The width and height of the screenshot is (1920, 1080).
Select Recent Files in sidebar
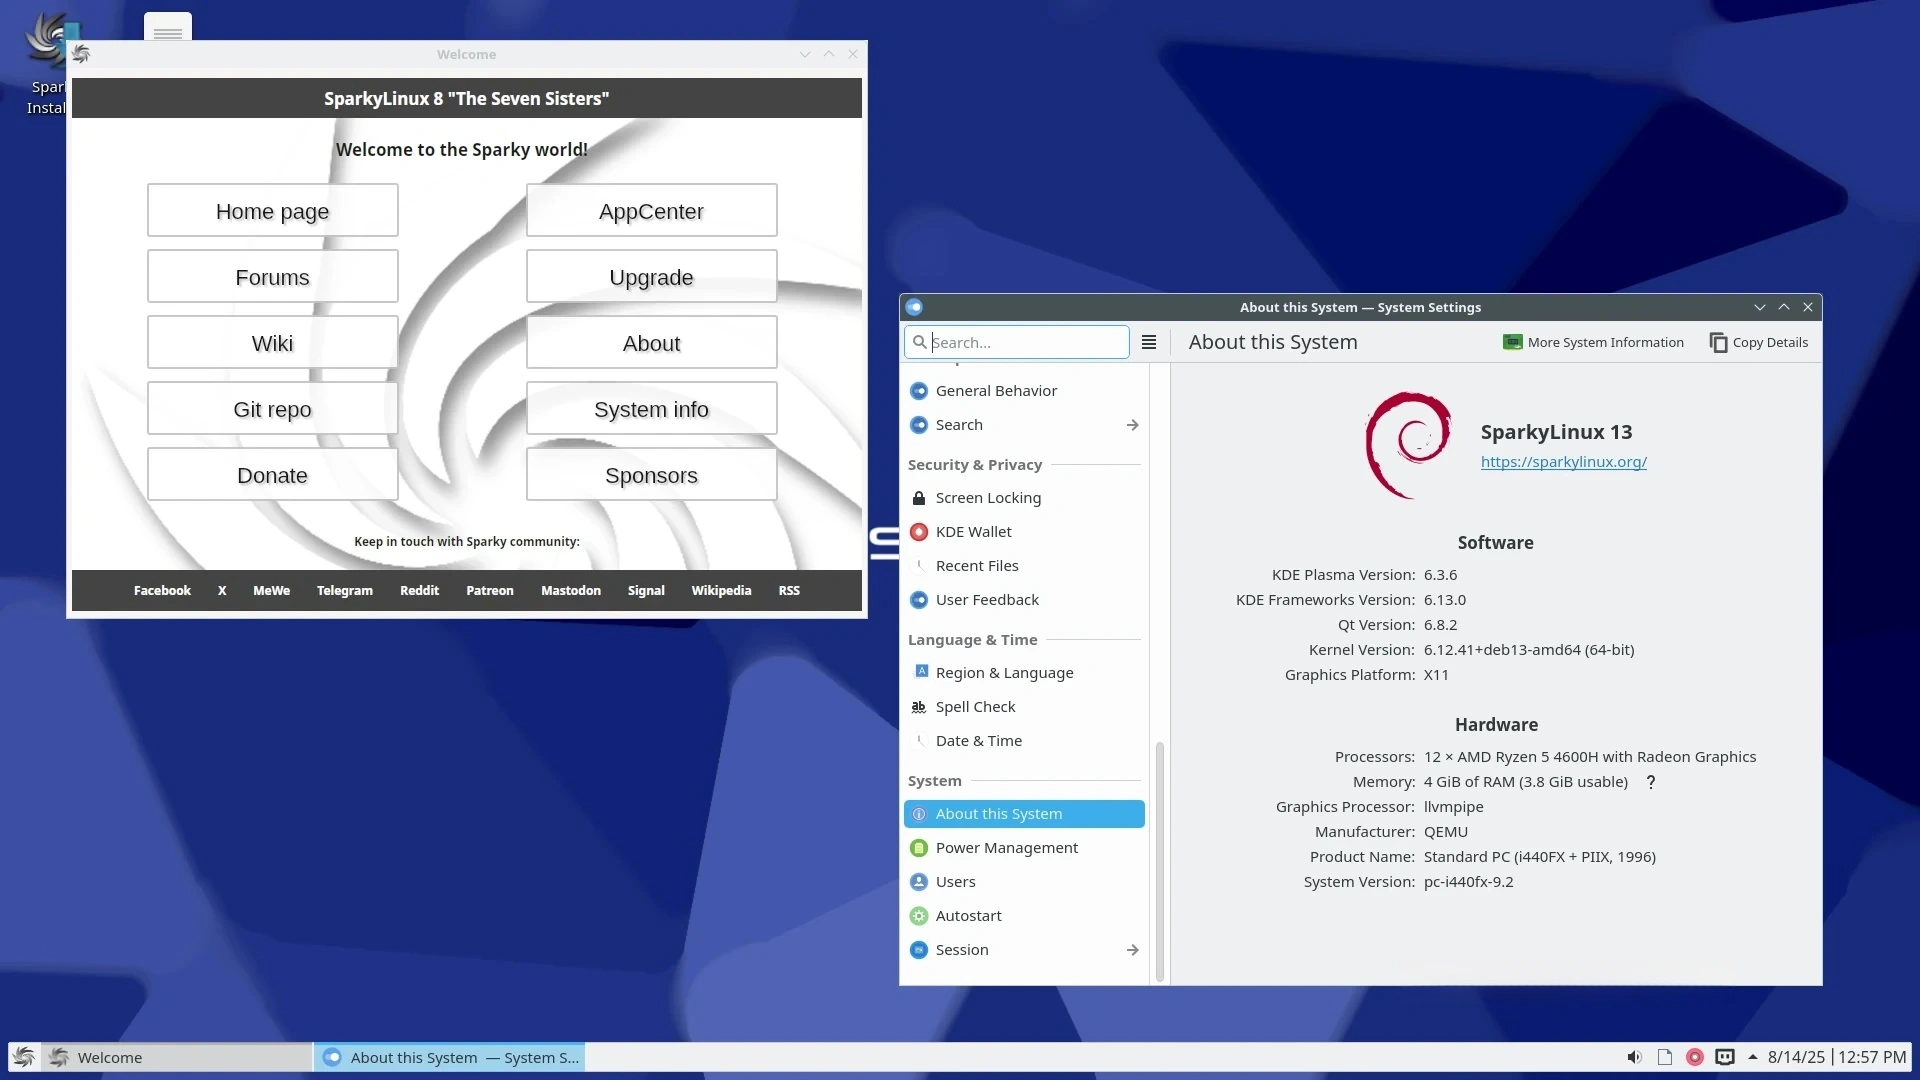point(1024,566)
